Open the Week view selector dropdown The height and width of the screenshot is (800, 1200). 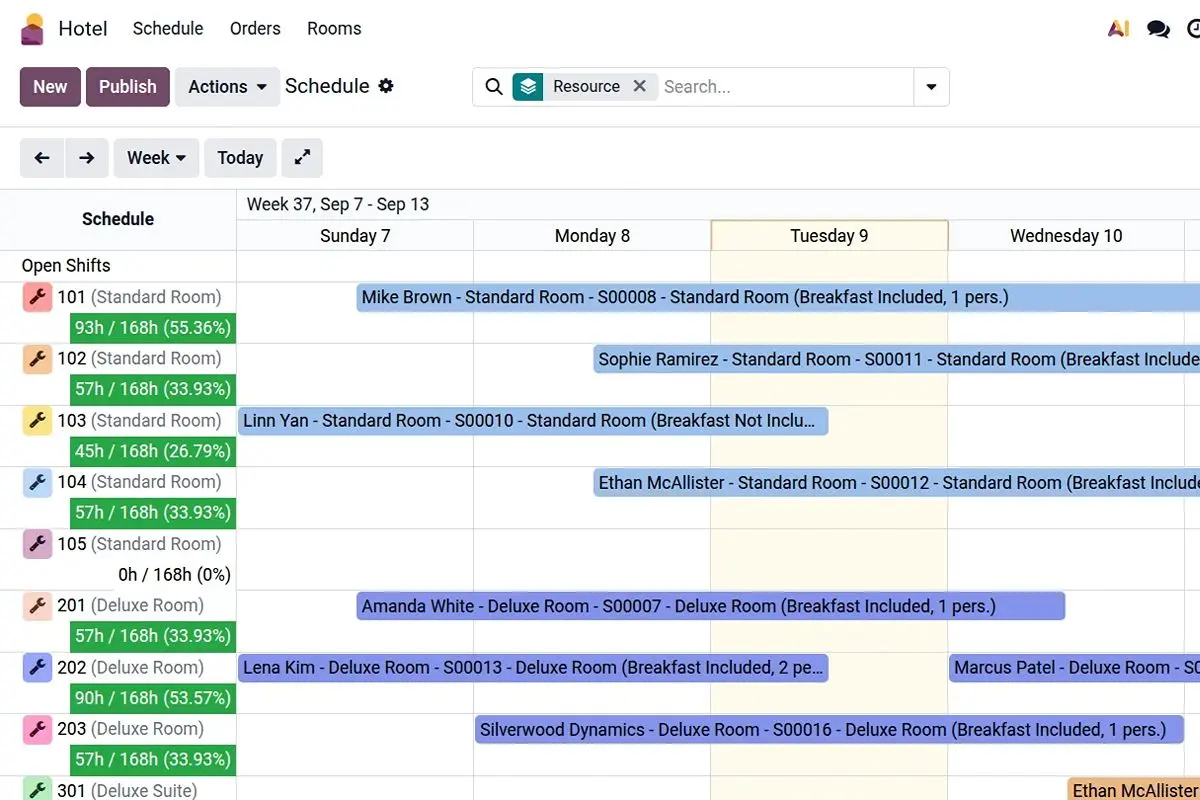pyautogui.click(x=157, y=158)
